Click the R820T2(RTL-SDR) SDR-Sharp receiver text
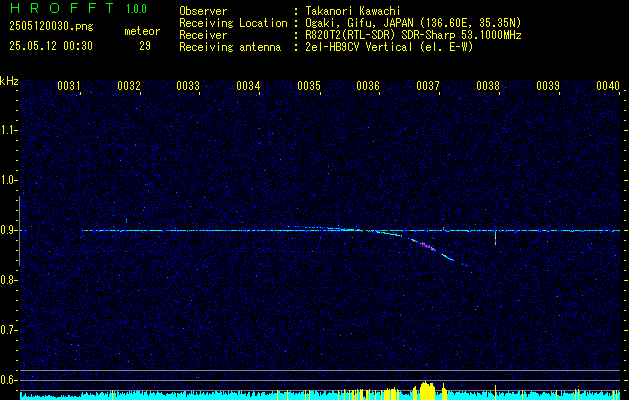Screen dimensions: 629x400 coord(413,35)
